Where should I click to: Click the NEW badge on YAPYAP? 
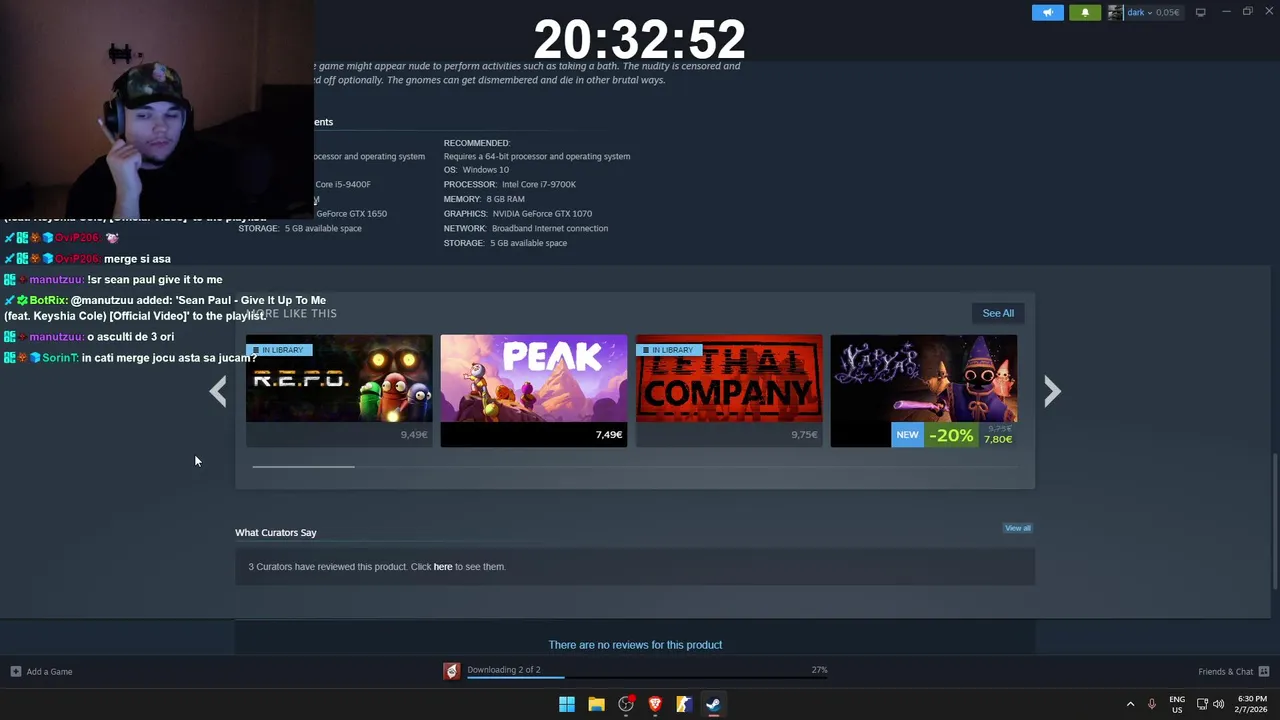click(907, 435)
